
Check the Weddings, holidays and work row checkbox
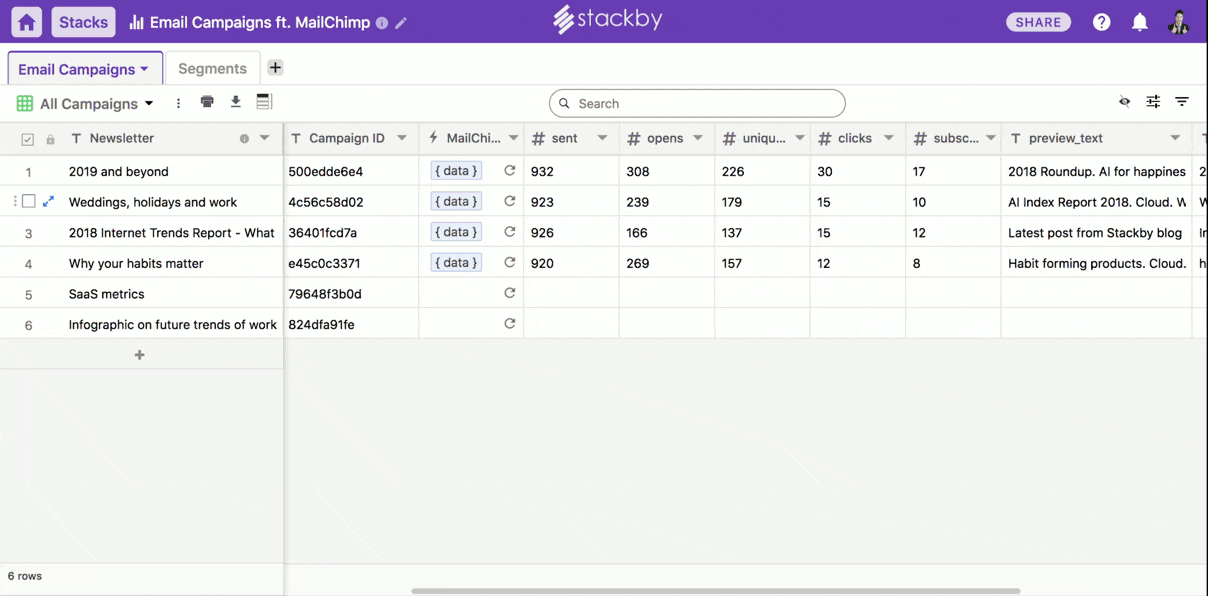[29, 201]
